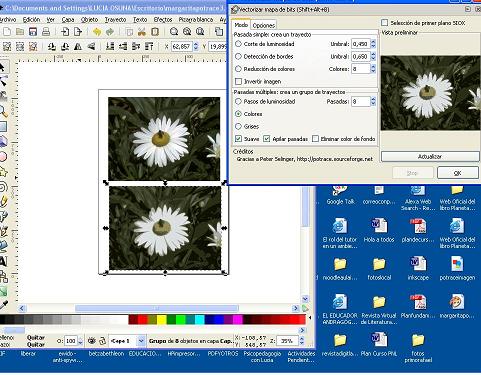Toggle layer visibility eye icon in status bar
The width and height of the screenshot is (481, 375).
(x=91, y=341)
